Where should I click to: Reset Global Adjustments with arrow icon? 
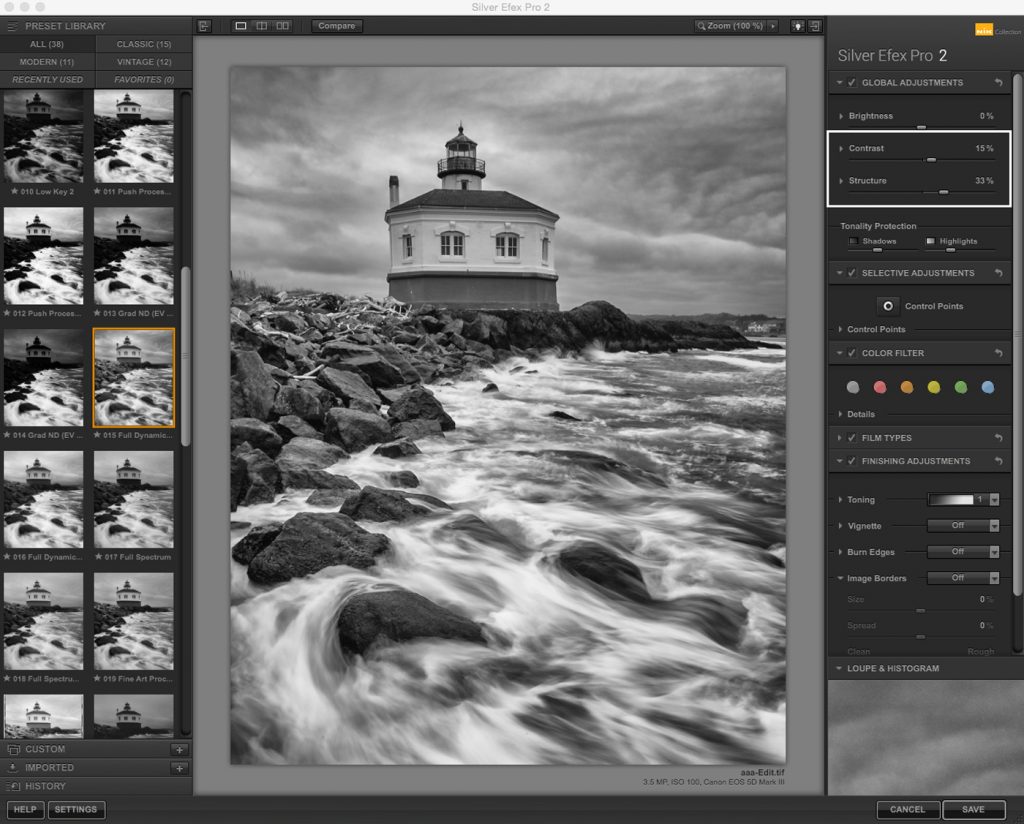tap(999, 82)
